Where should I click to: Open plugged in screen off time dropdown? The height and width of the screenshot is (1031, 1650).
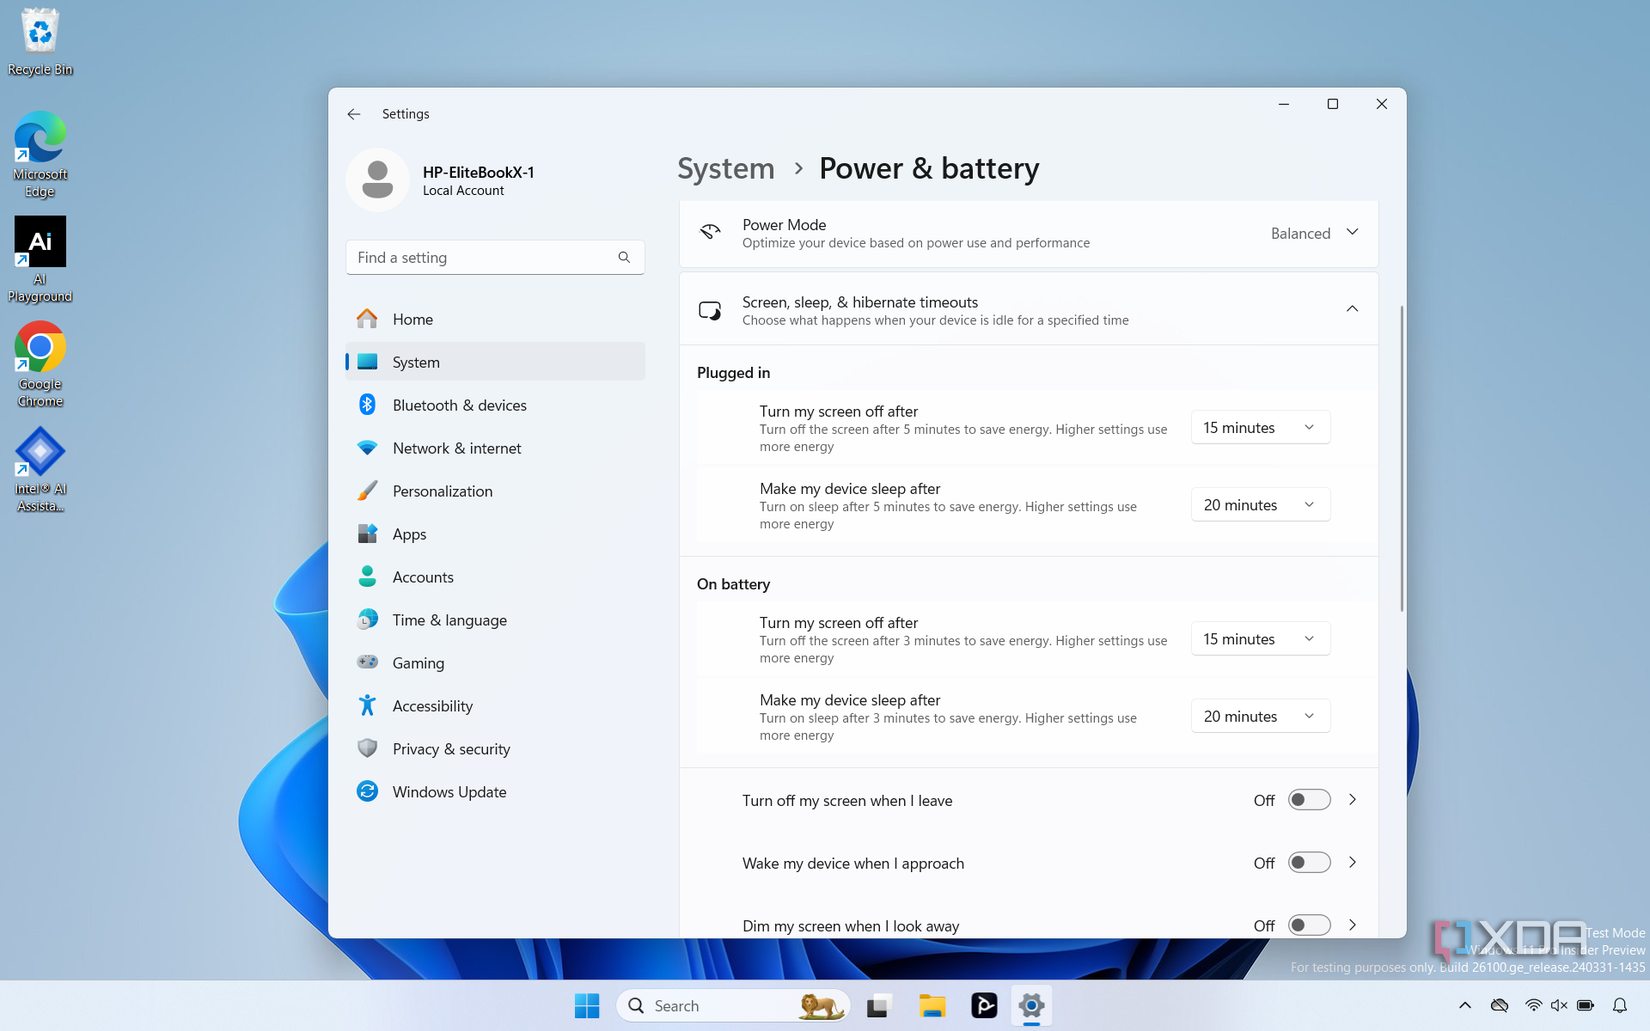point(1259,428)
